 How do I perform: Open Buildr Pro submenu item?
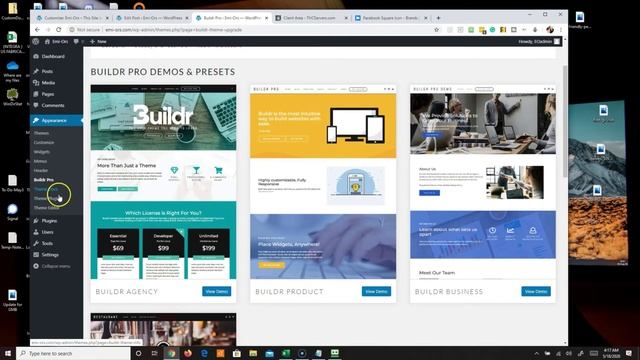44,180
